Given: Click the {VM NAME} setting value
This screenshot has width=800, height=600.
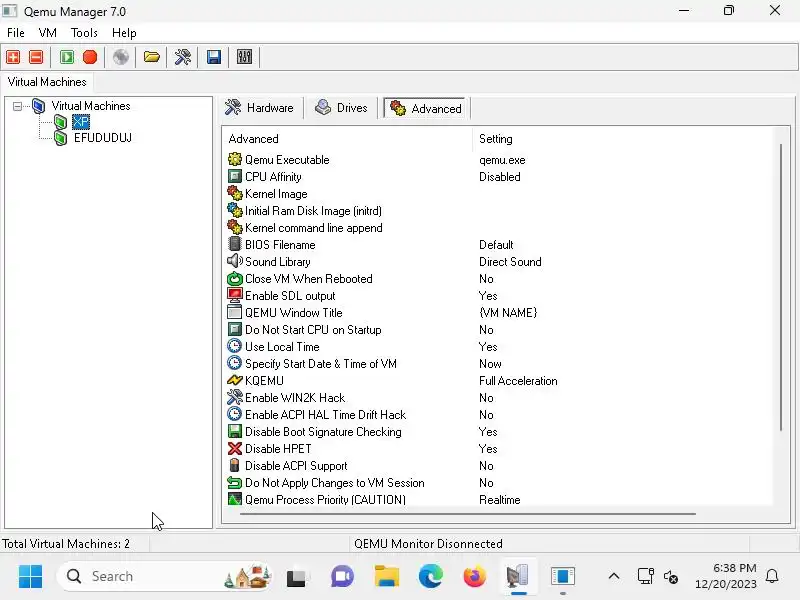Looking at the screenshot, I should 508,313.
